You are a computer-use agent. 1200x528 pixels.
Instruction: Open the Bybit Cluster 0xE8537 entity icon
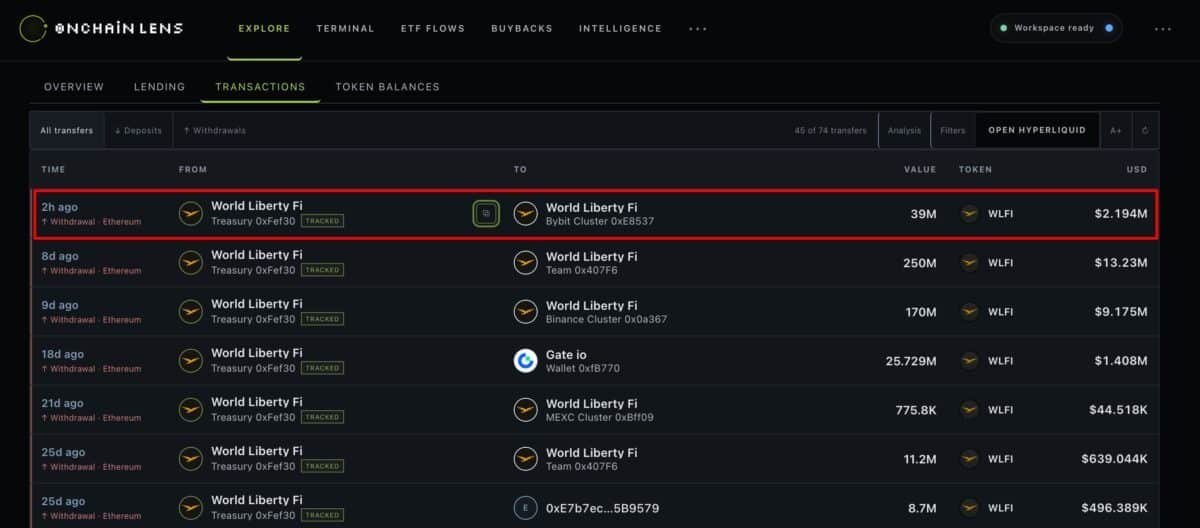525,213
